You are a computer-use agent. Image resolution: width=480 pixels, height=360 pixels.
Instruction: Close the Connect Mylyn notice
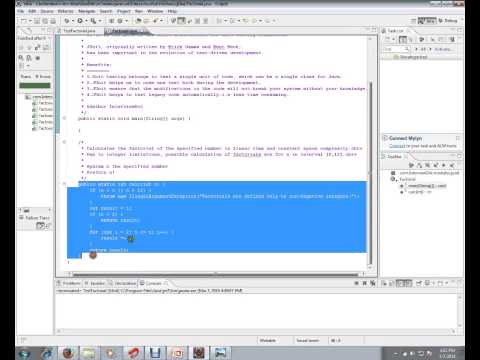coord(458,138)
